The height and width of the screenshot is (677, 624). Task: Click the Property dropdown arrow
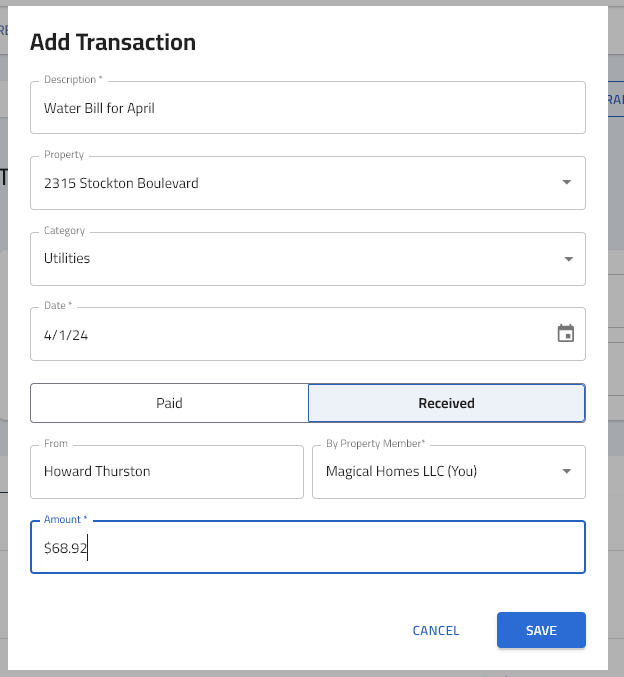point(567,183)
